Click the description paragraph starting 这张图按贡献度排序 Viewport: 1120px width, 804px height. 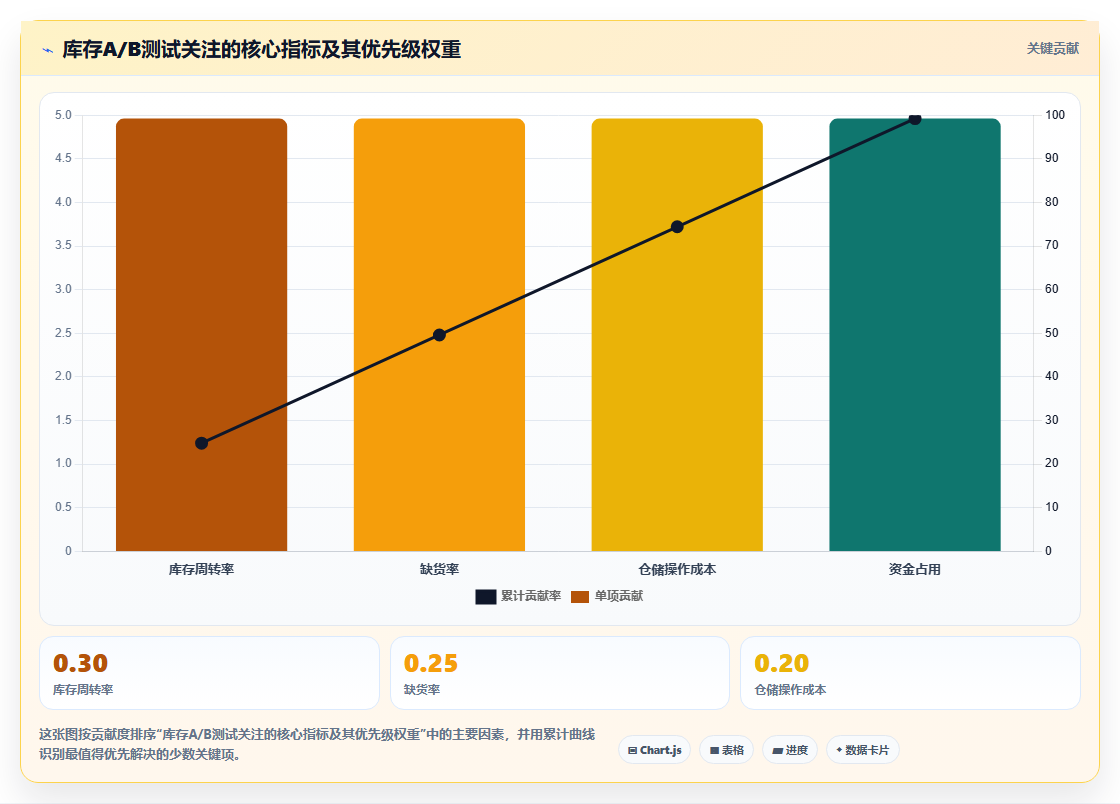pyautogui.click(x=317, y=744)
